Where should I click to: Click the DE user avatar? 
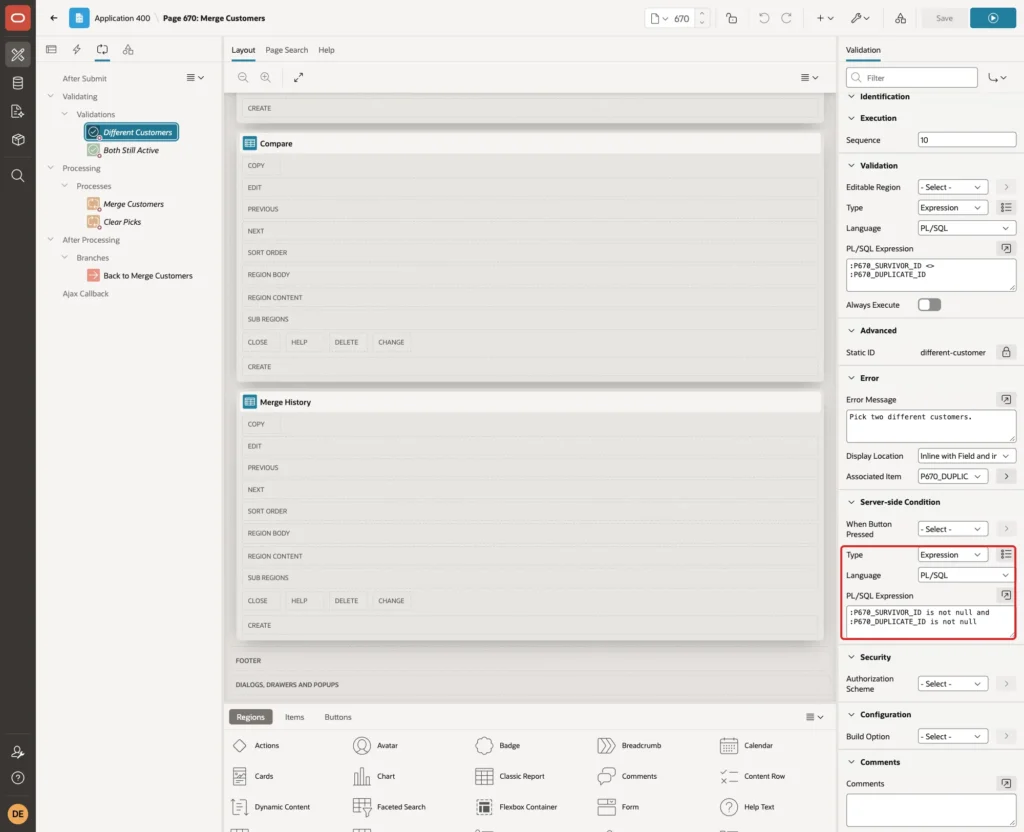click(x=18, y=814)
